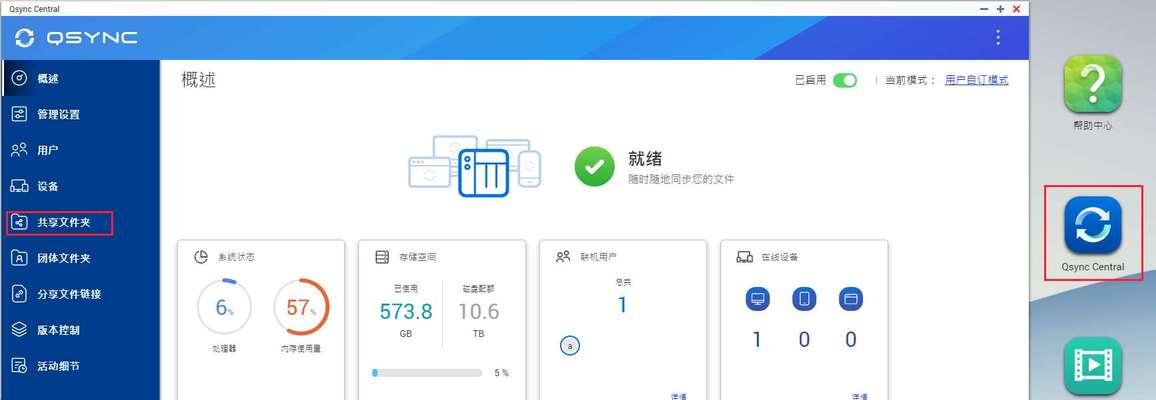Image resolution: width=1156 pixels, height=400 pixels.
Task: Click the 在线设备 devices icon
Action: click(x=744, y=257)
